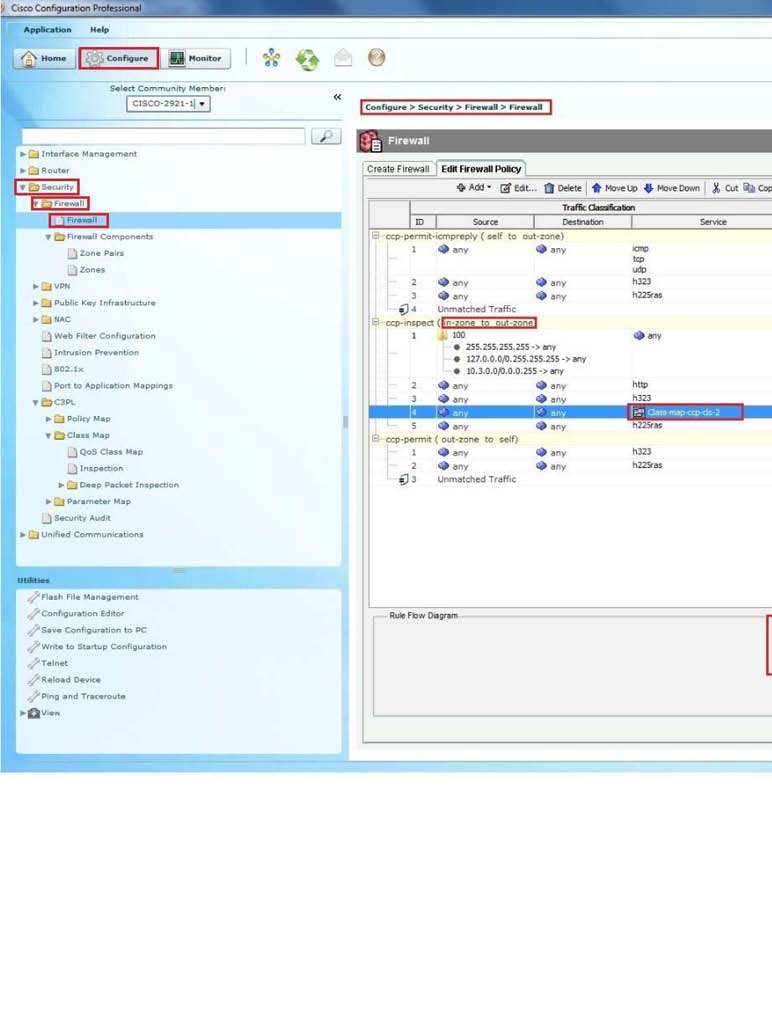
Task: Collapse the left navigation pane with double chevron
Action: coord(337,97)
